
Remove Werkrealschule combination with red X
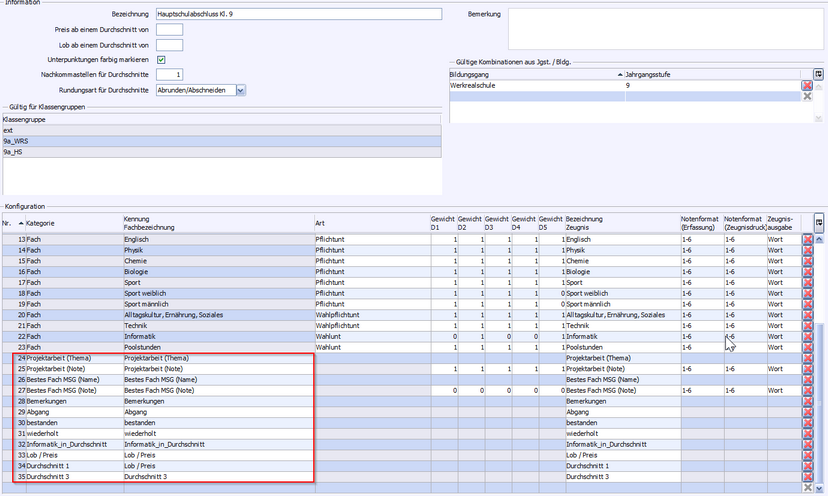click(x=807, y=86)
